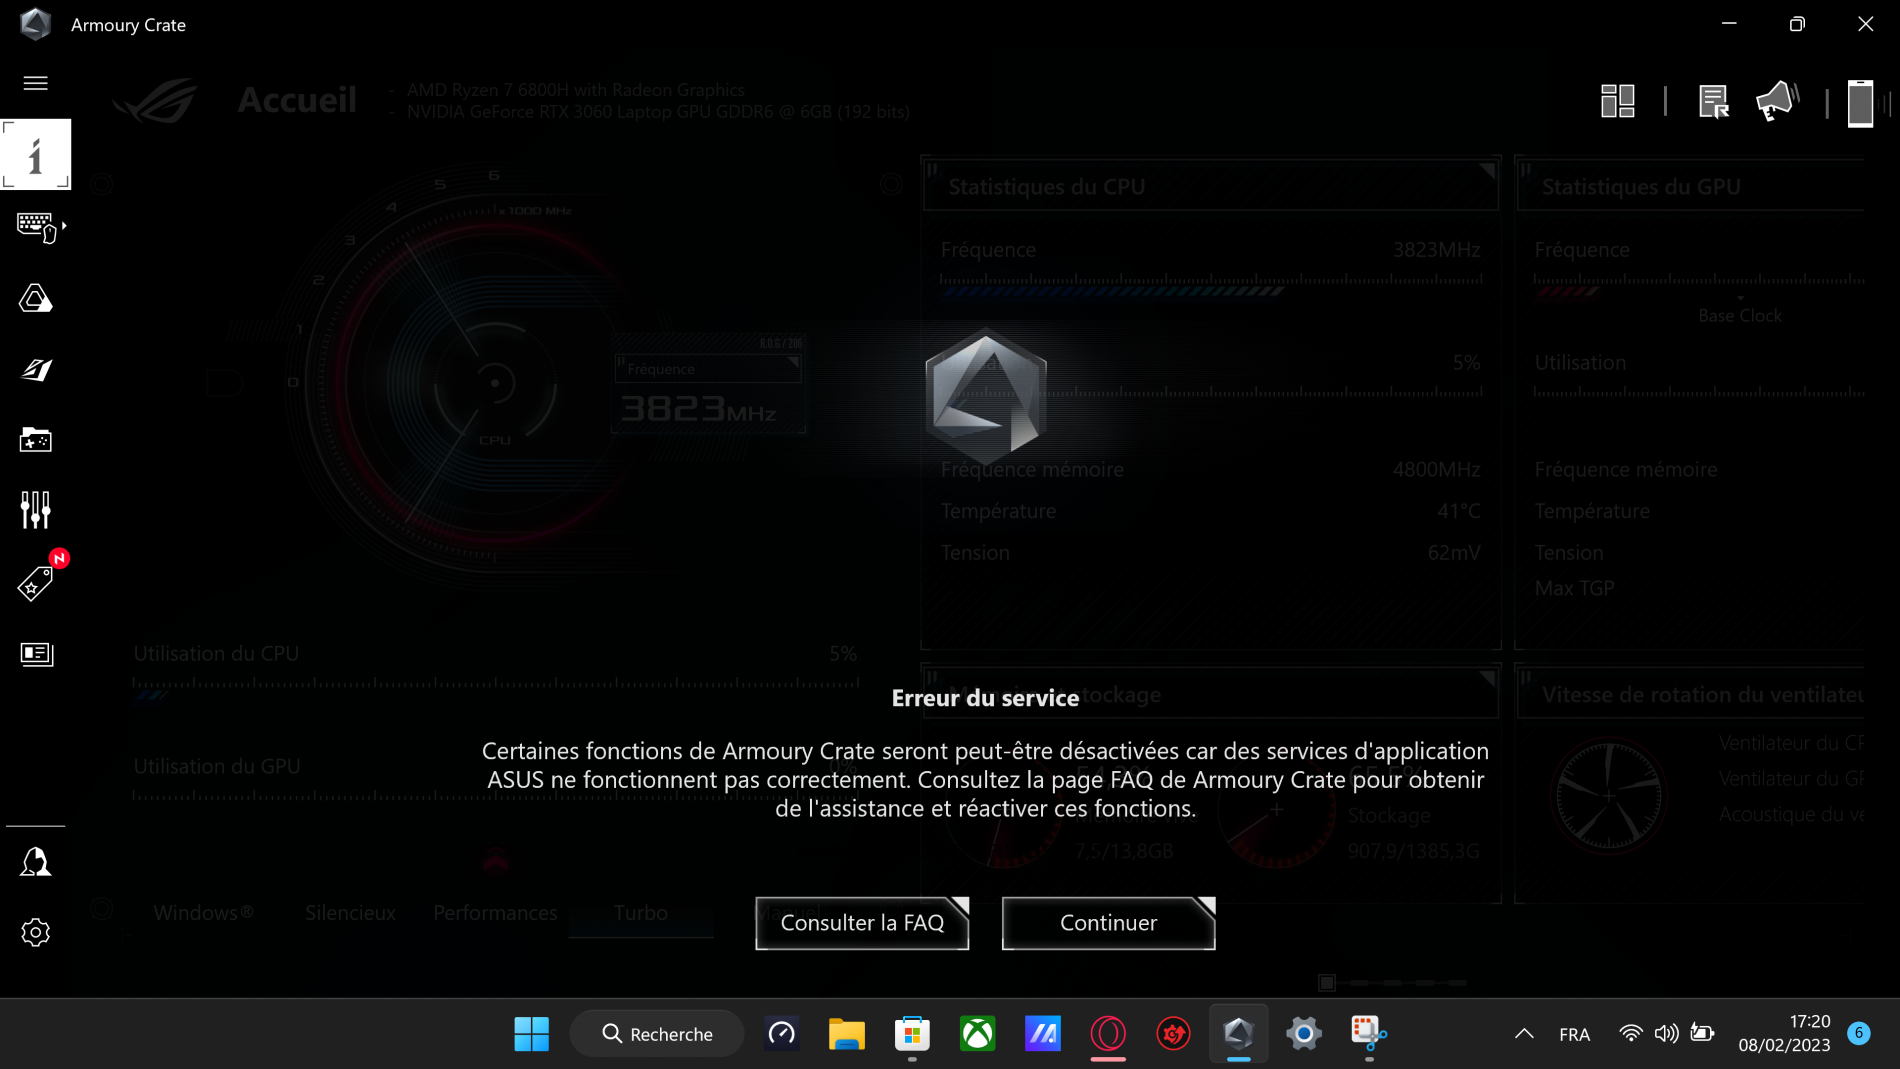Screen dimensions: 1900x1069
Task: Open Game Library controller-folder icon
Action: 36,440
